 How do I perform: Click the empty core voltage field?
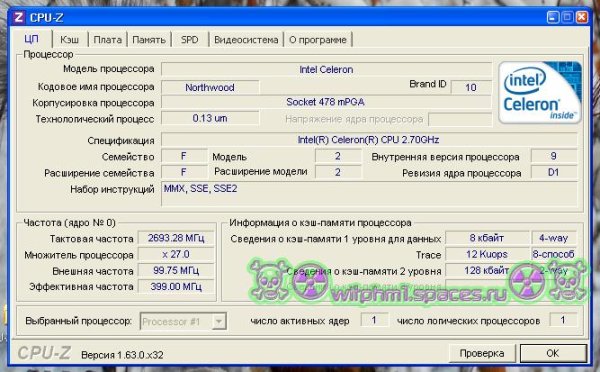click(x=460, y=119)
